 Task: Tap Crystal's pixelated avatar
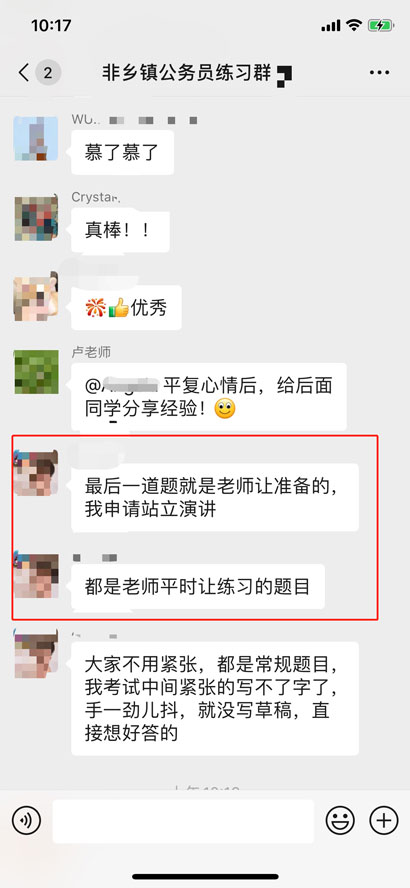(36, 217)
